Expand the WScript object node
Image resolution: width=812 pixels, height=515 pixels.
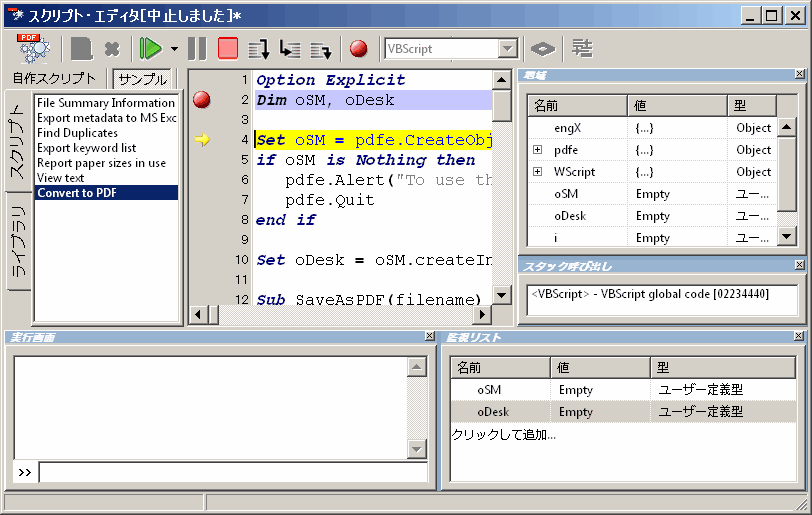coord(538,171)
